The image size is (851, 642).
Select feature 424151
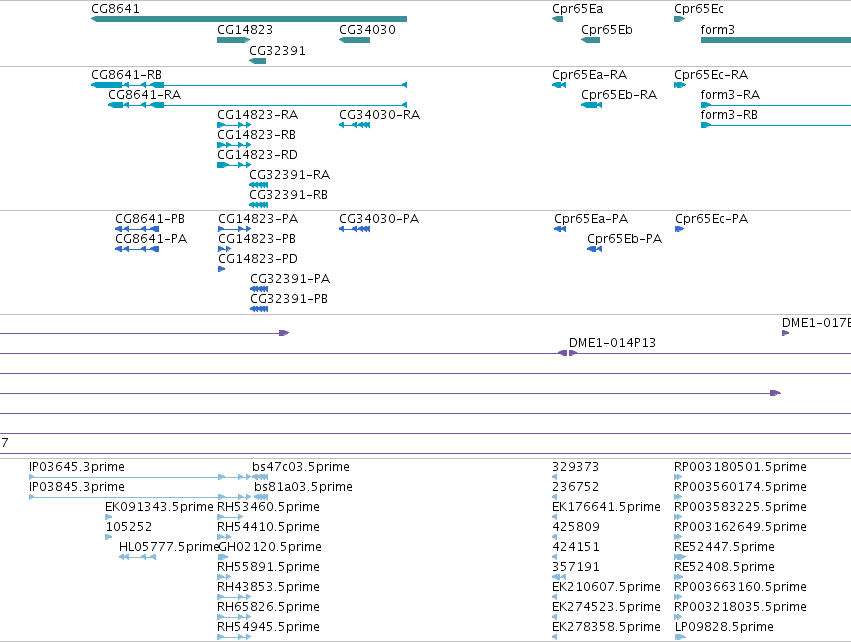(x=555, y=557)
